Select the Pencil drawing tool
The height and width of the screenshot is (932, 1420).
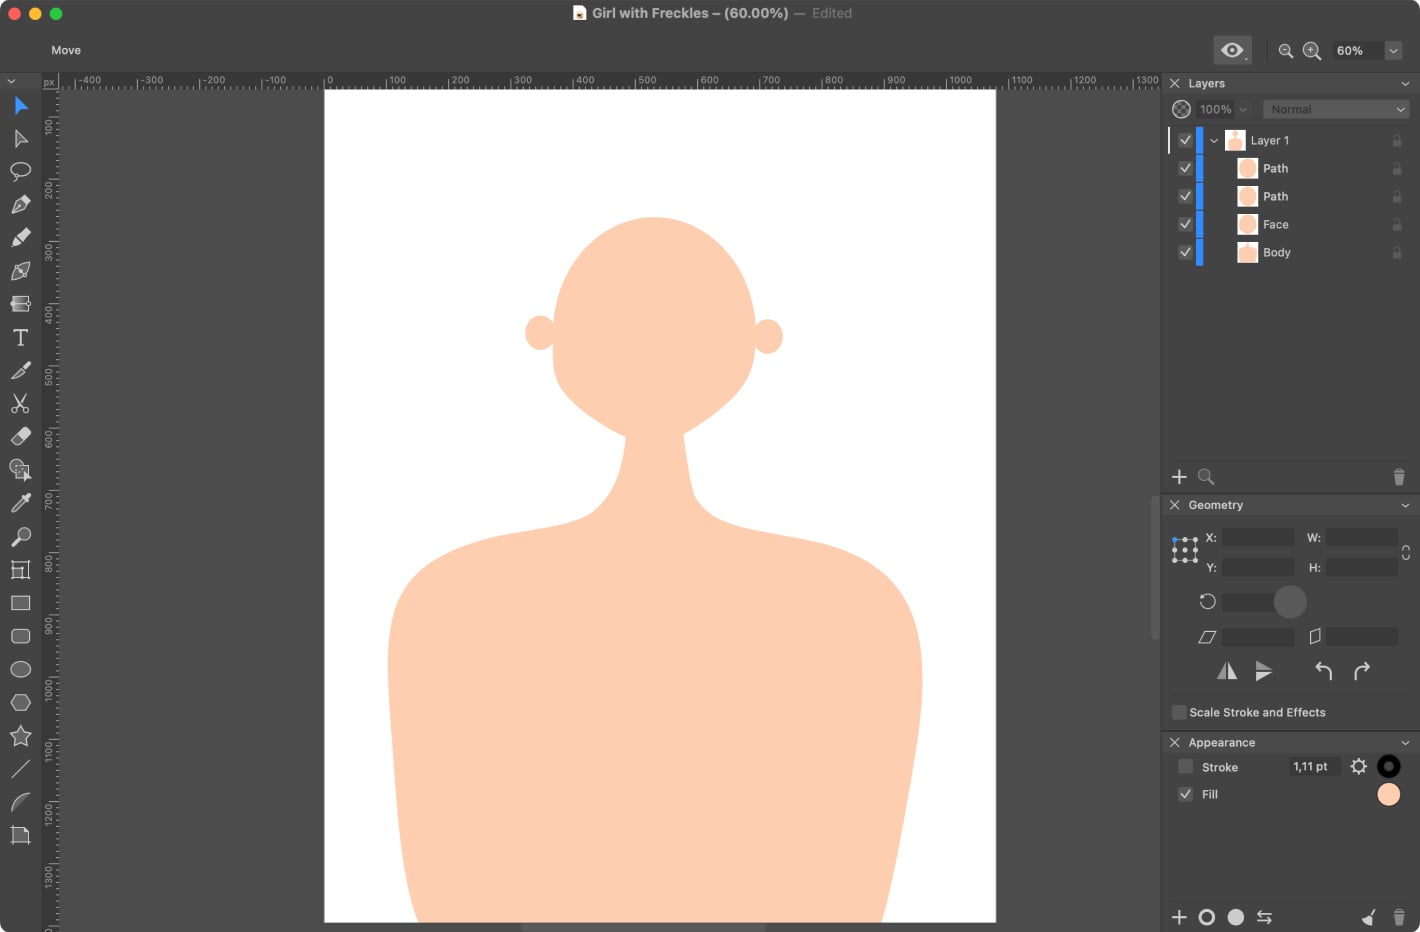20,237
